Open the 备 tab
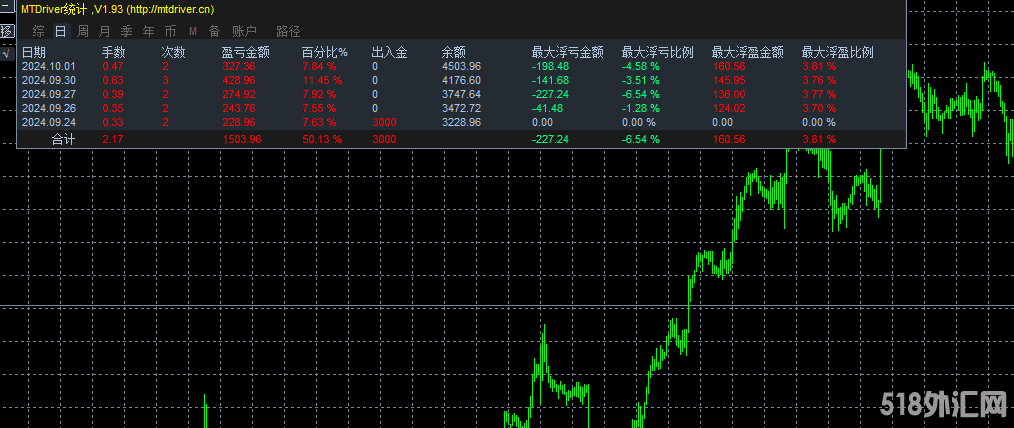Image resolution: width=1014 pixels, height=428 pixels. click(214, 31)
